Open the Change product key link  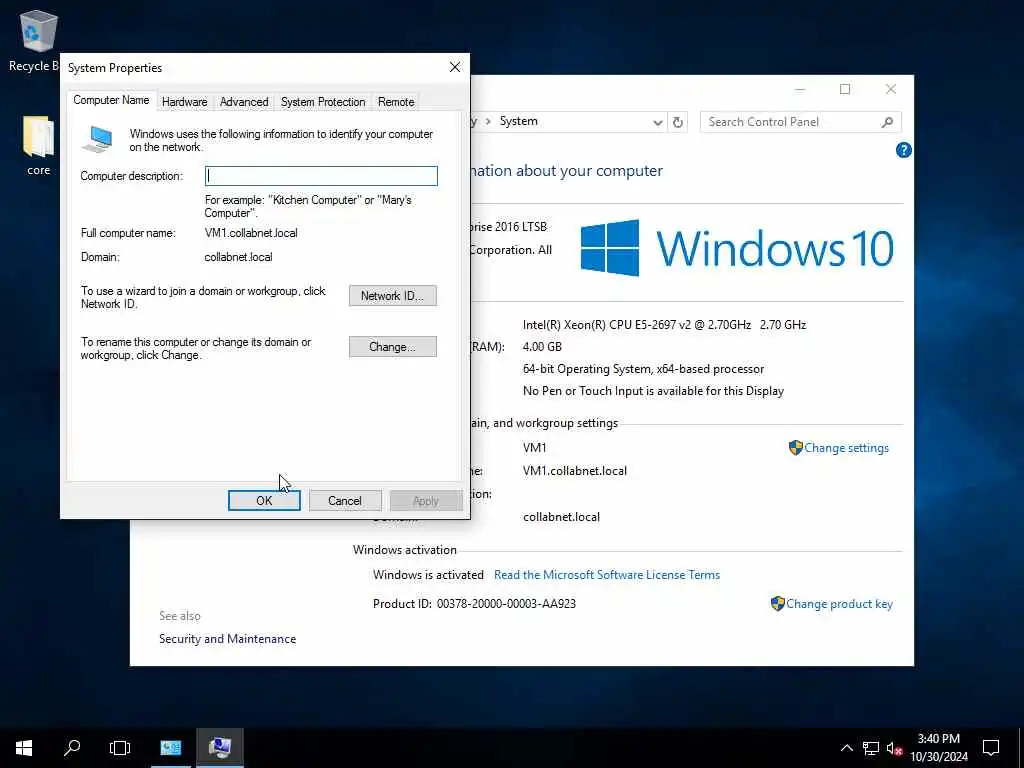click(839, 604)
